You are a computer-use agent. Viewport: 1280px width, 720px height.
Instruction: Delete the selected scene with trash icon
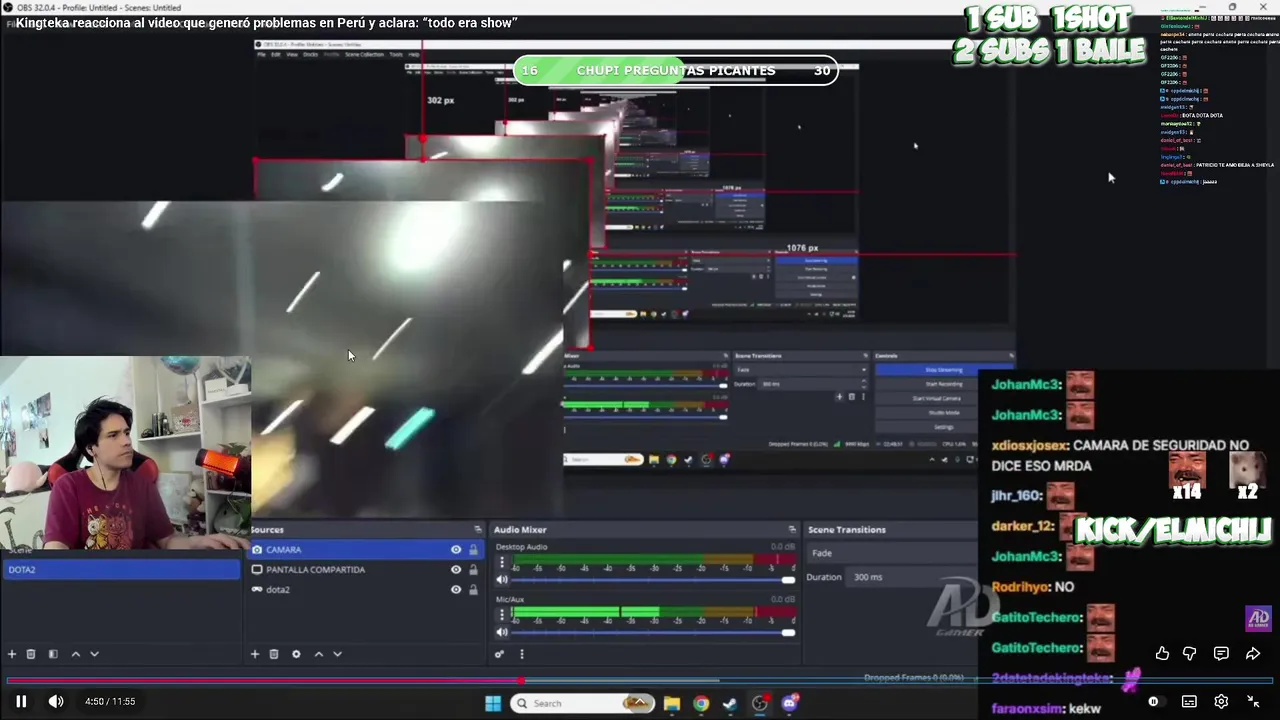click(31, 654)
